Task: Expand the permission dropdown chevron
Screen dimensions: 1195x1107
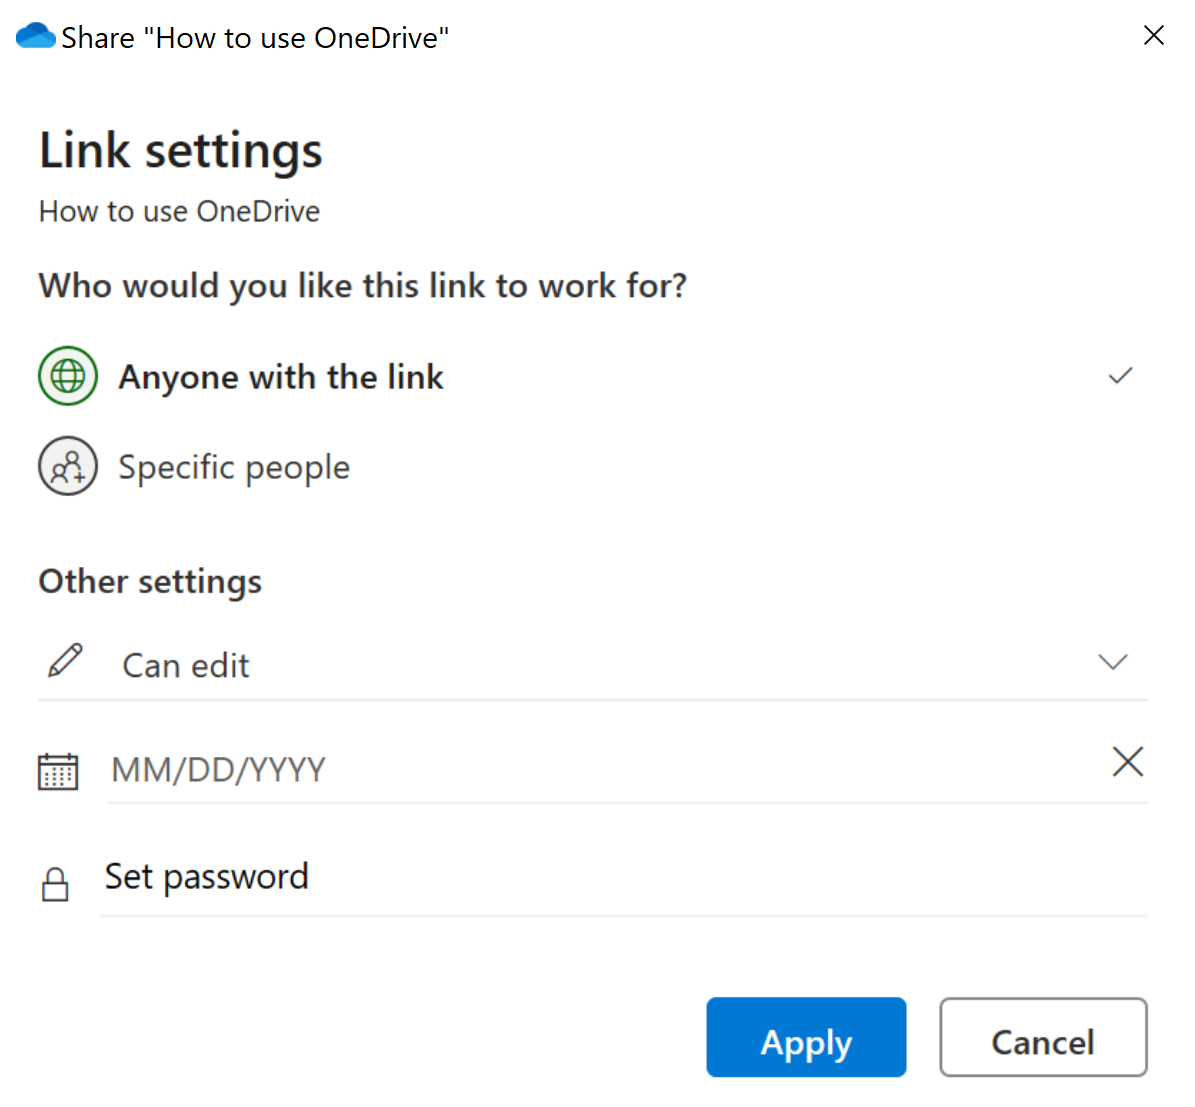Action: pyautogui.click(x=1112, y=662)
